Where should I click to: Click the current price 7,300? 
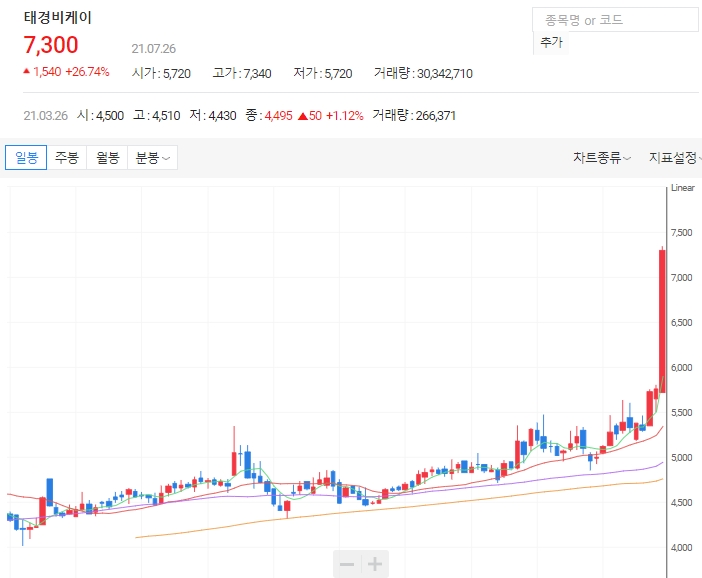point(51,45)
